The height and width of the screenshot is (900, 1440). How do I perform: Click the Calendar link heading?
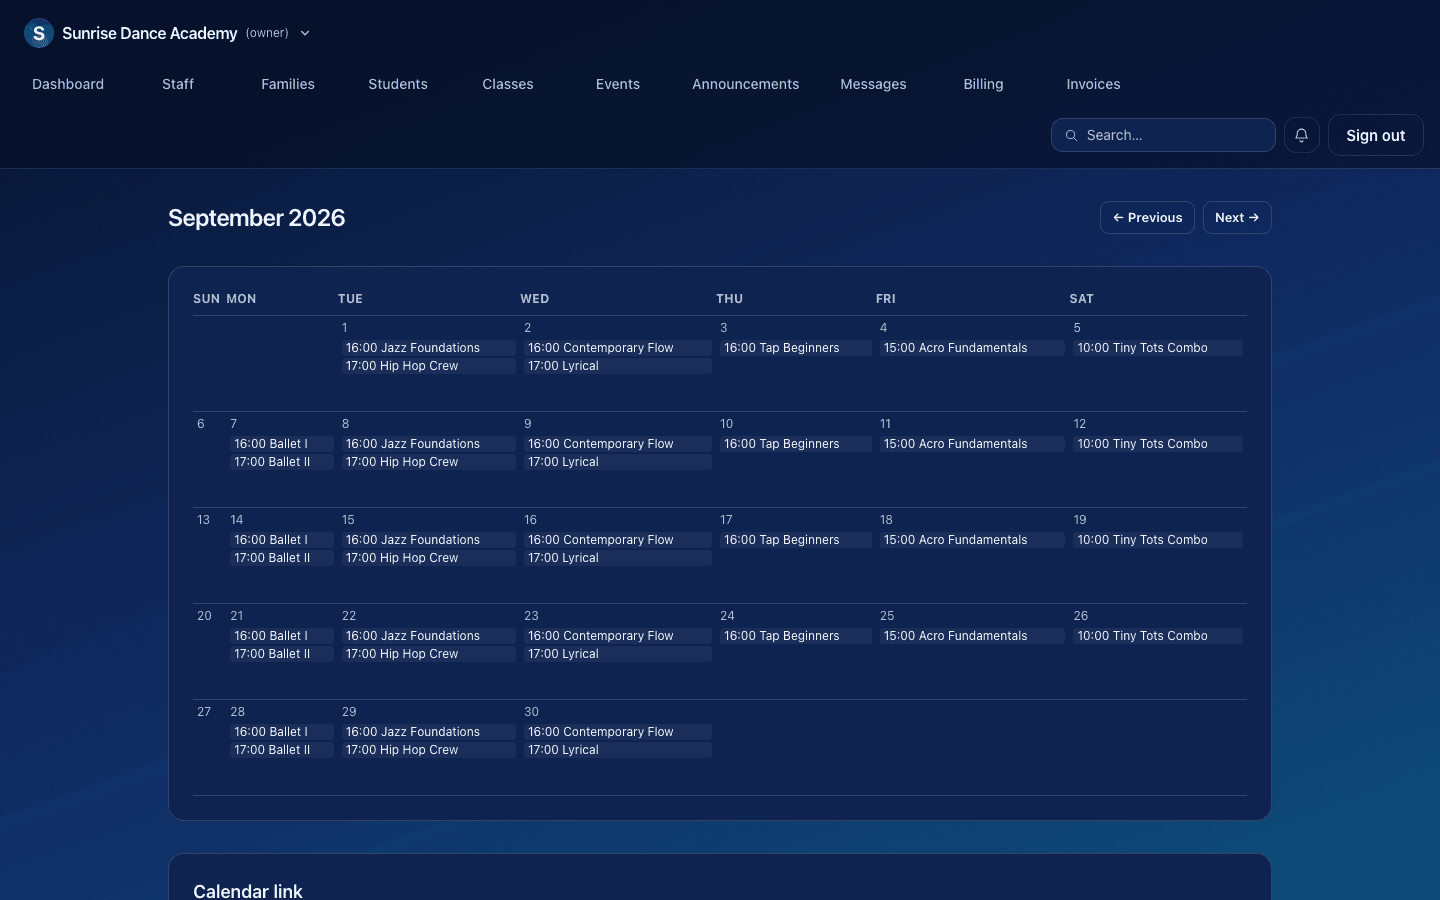[248, 891]
